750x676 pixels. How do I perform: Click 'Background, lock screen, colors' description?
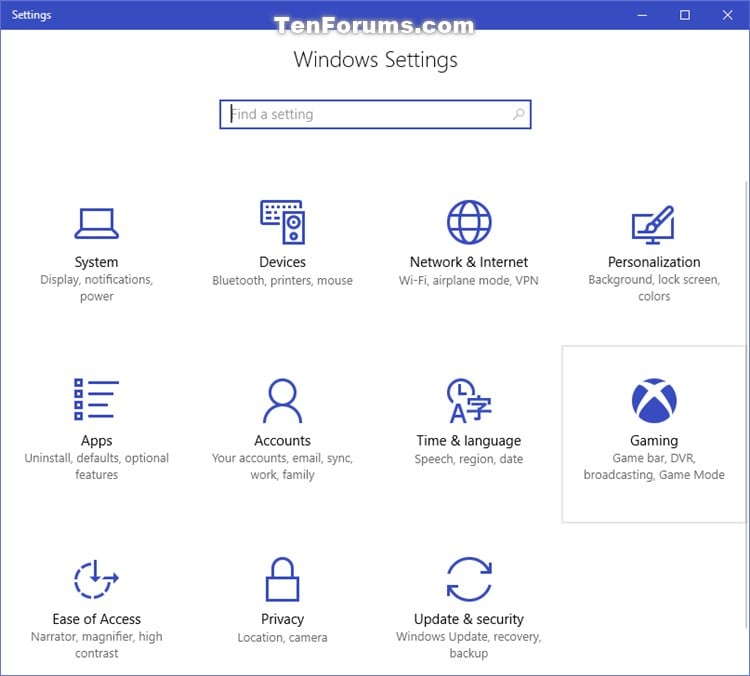654,288
